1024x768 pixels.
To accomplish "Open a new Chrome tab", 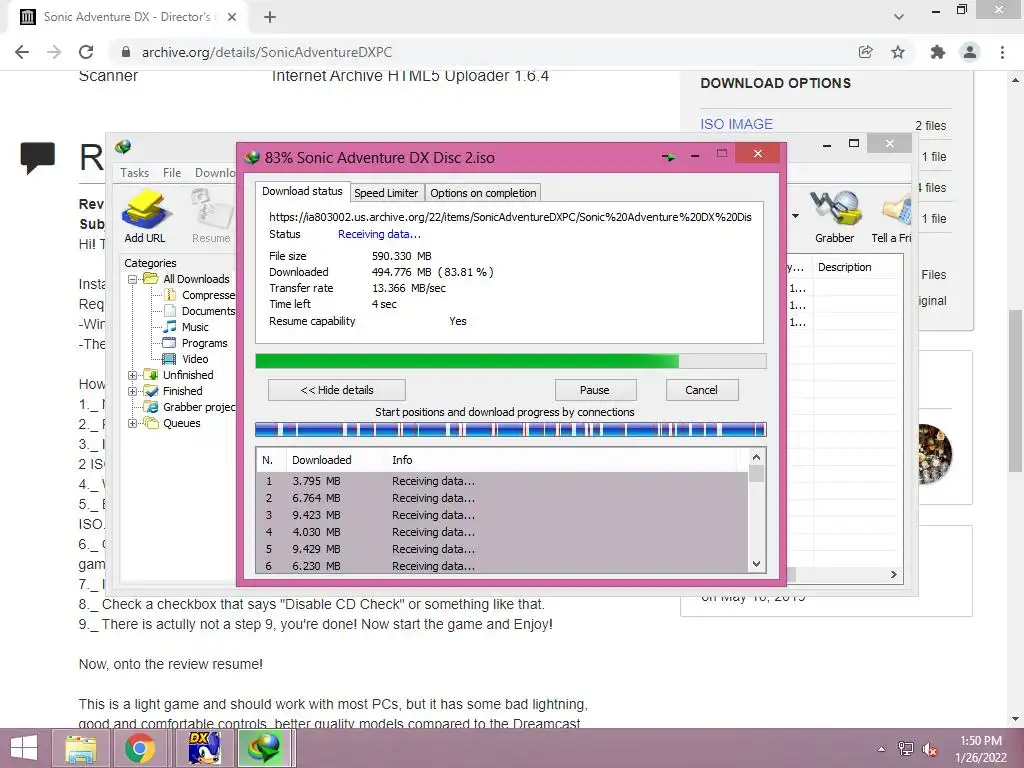I will [x=270, y=17].
